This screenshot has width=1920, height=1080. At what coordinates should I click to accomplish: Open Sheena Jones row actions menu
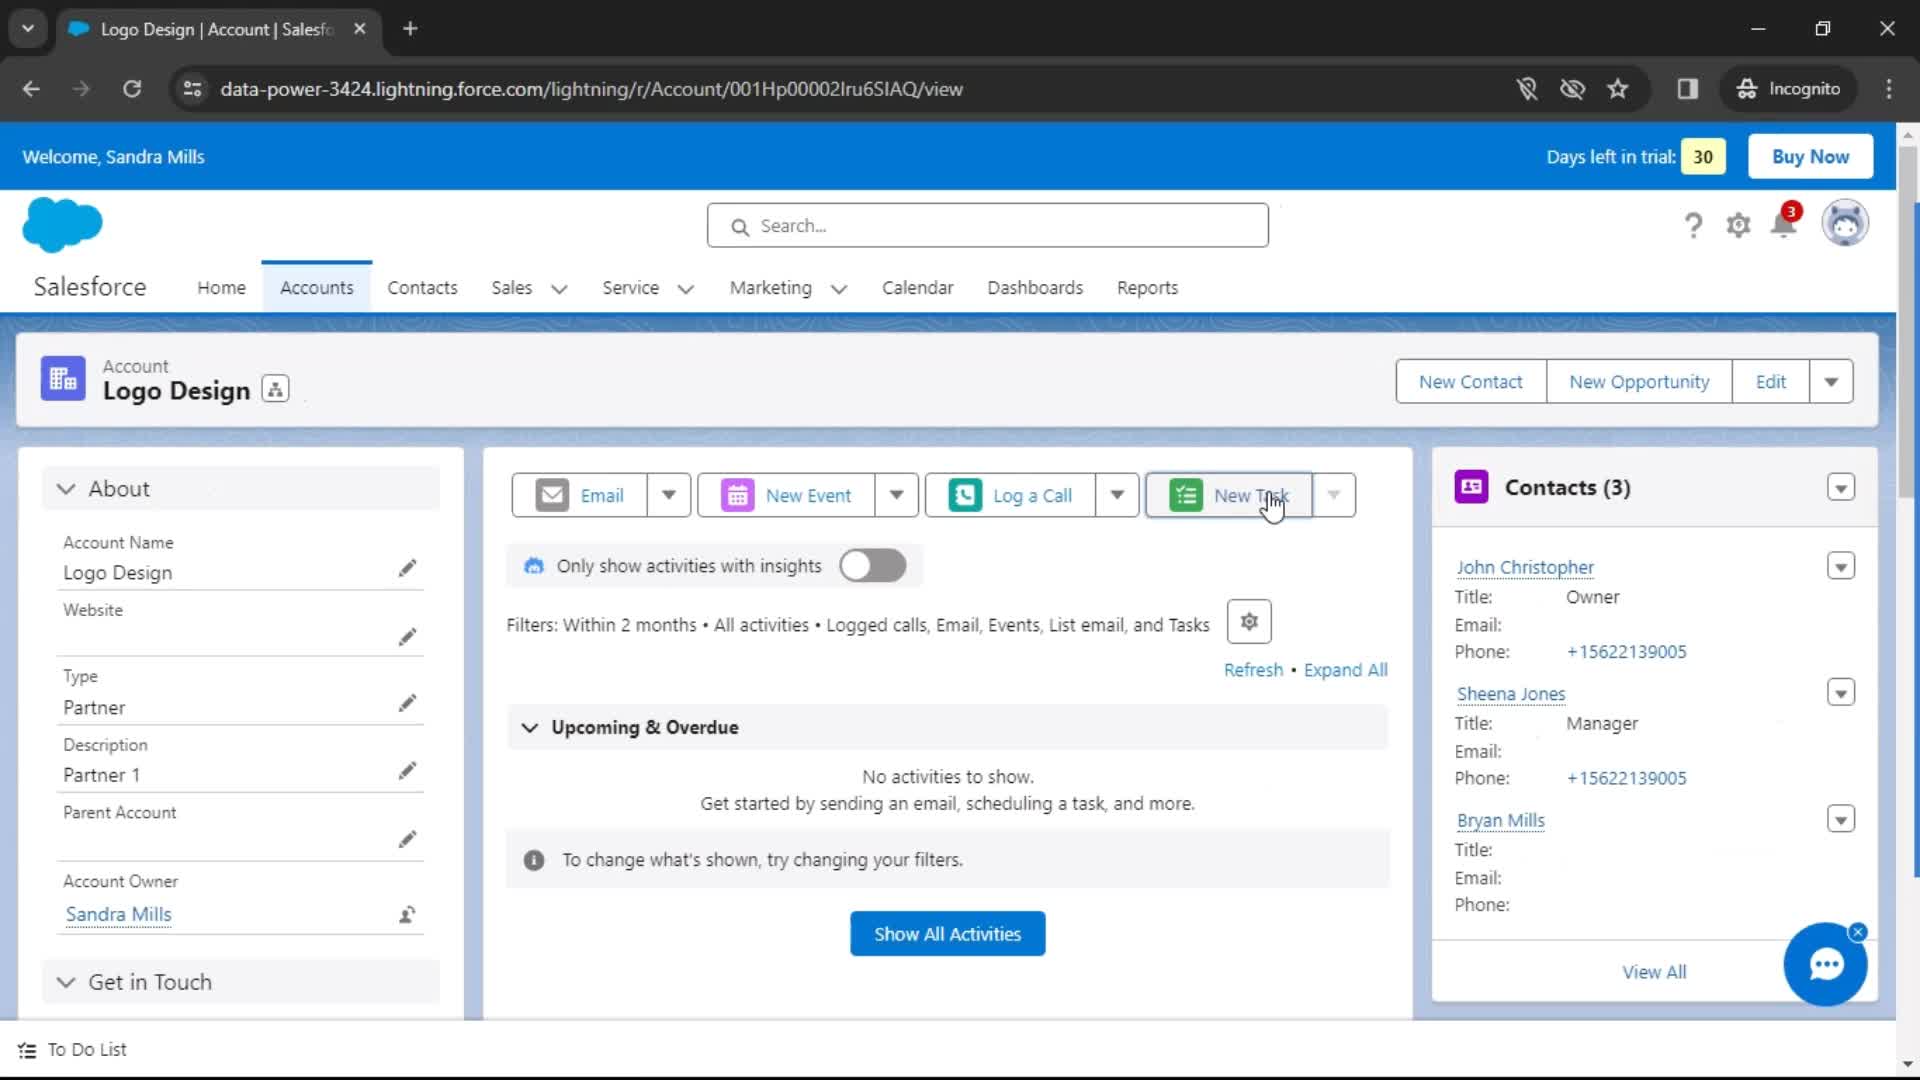(1841, 692)
